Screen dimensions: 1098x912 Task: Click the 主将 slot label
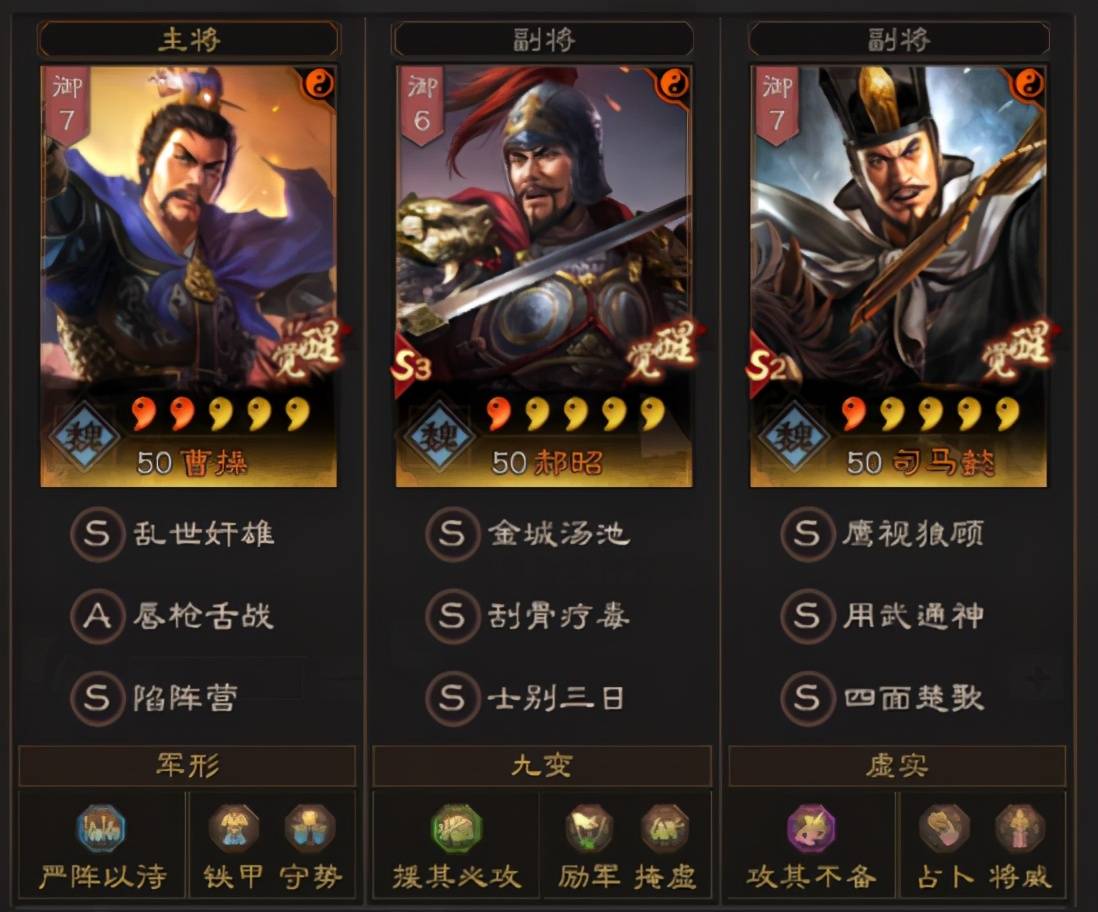(x=189, y=39)
